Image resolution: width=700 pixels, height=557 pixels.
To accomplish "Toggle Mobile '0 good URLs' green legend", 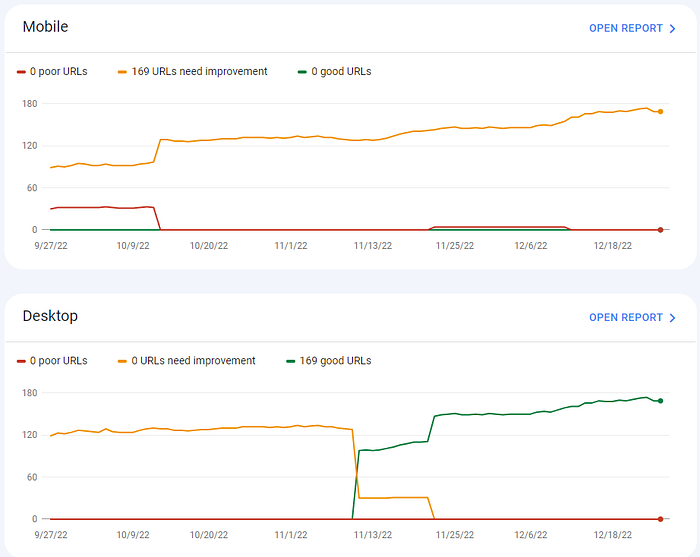I will tap(334, 71).
